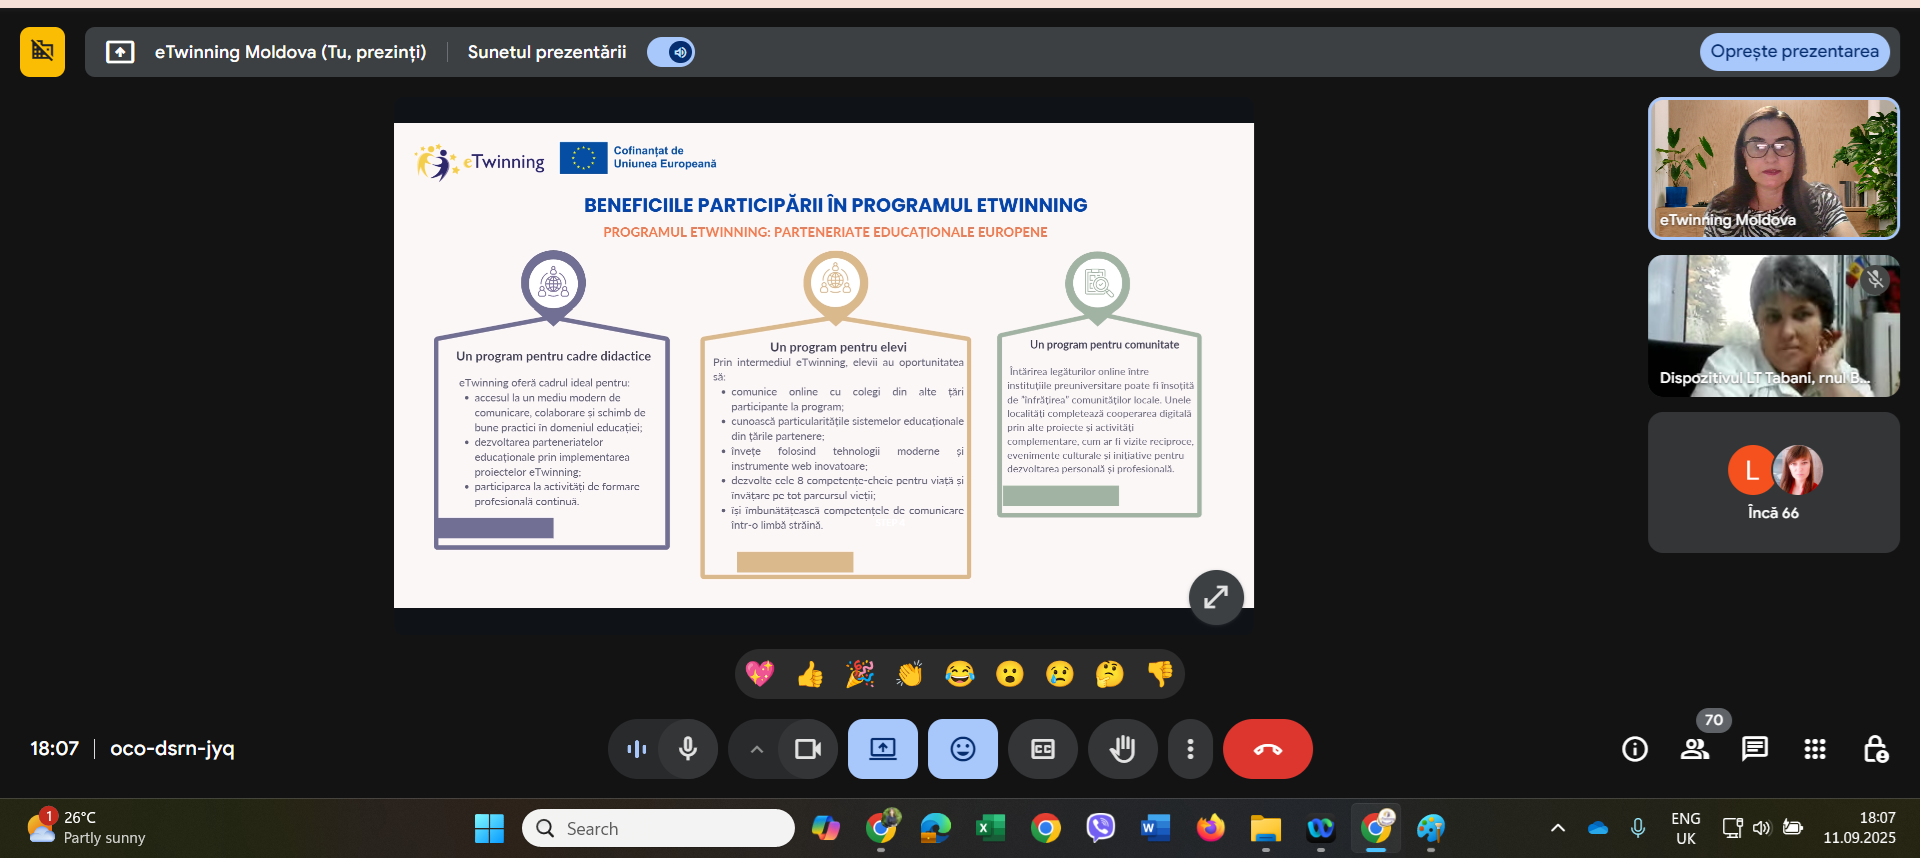The width and height of the screenshot is (1920, 858).
Task: Click the presentation screen icon beside eTwinning Moldova
Action: (120, 52)
